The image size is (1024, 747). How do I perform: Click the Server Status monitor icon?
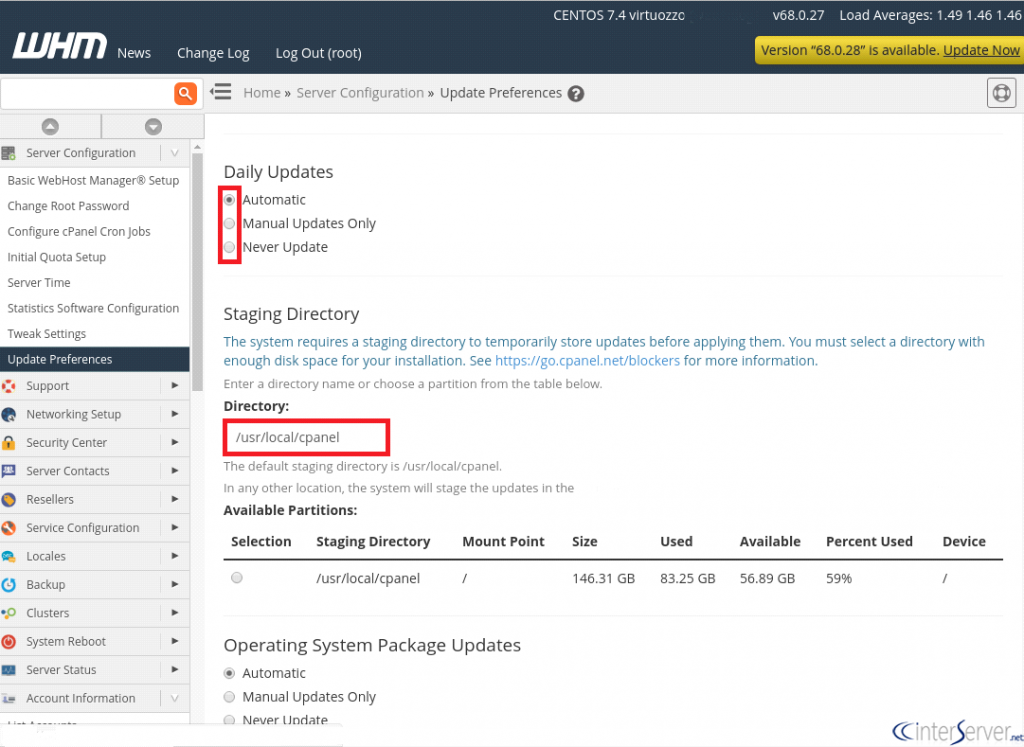(8, 670)
